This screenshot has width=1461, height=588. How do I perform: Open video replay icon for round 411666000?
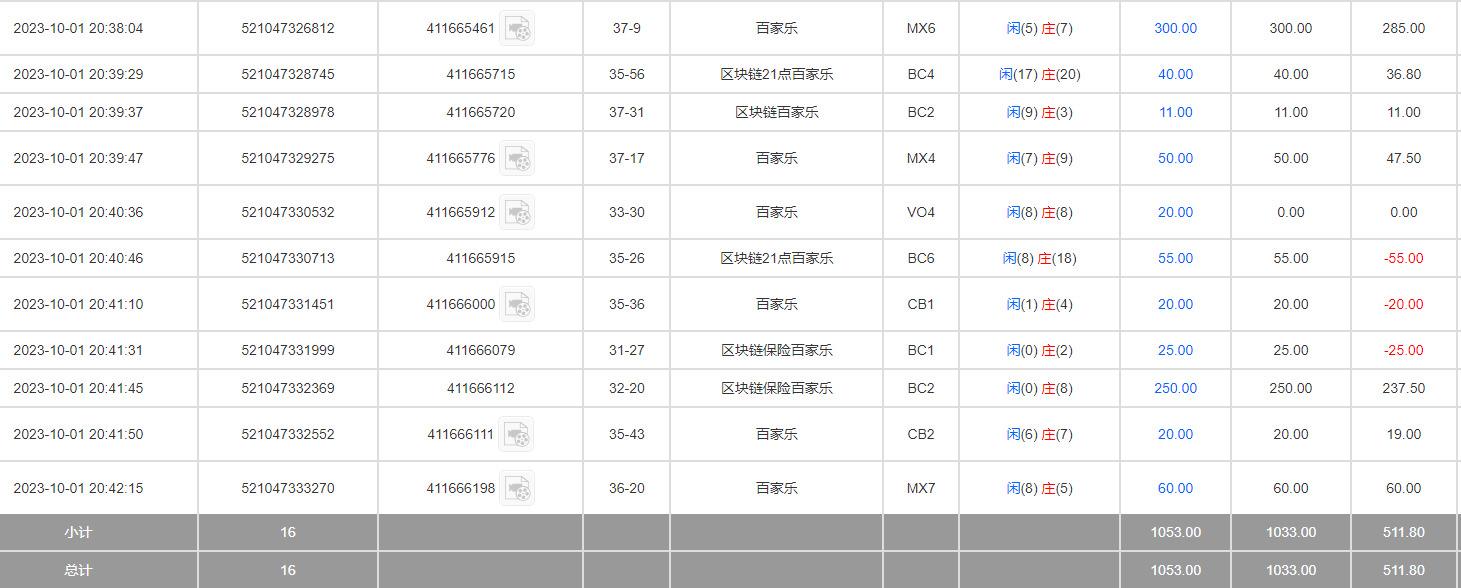517,304
